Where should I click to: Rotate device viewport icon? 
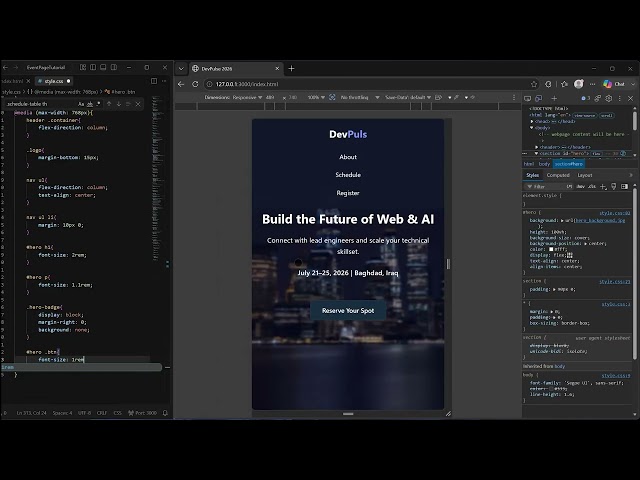click(439, 98)
